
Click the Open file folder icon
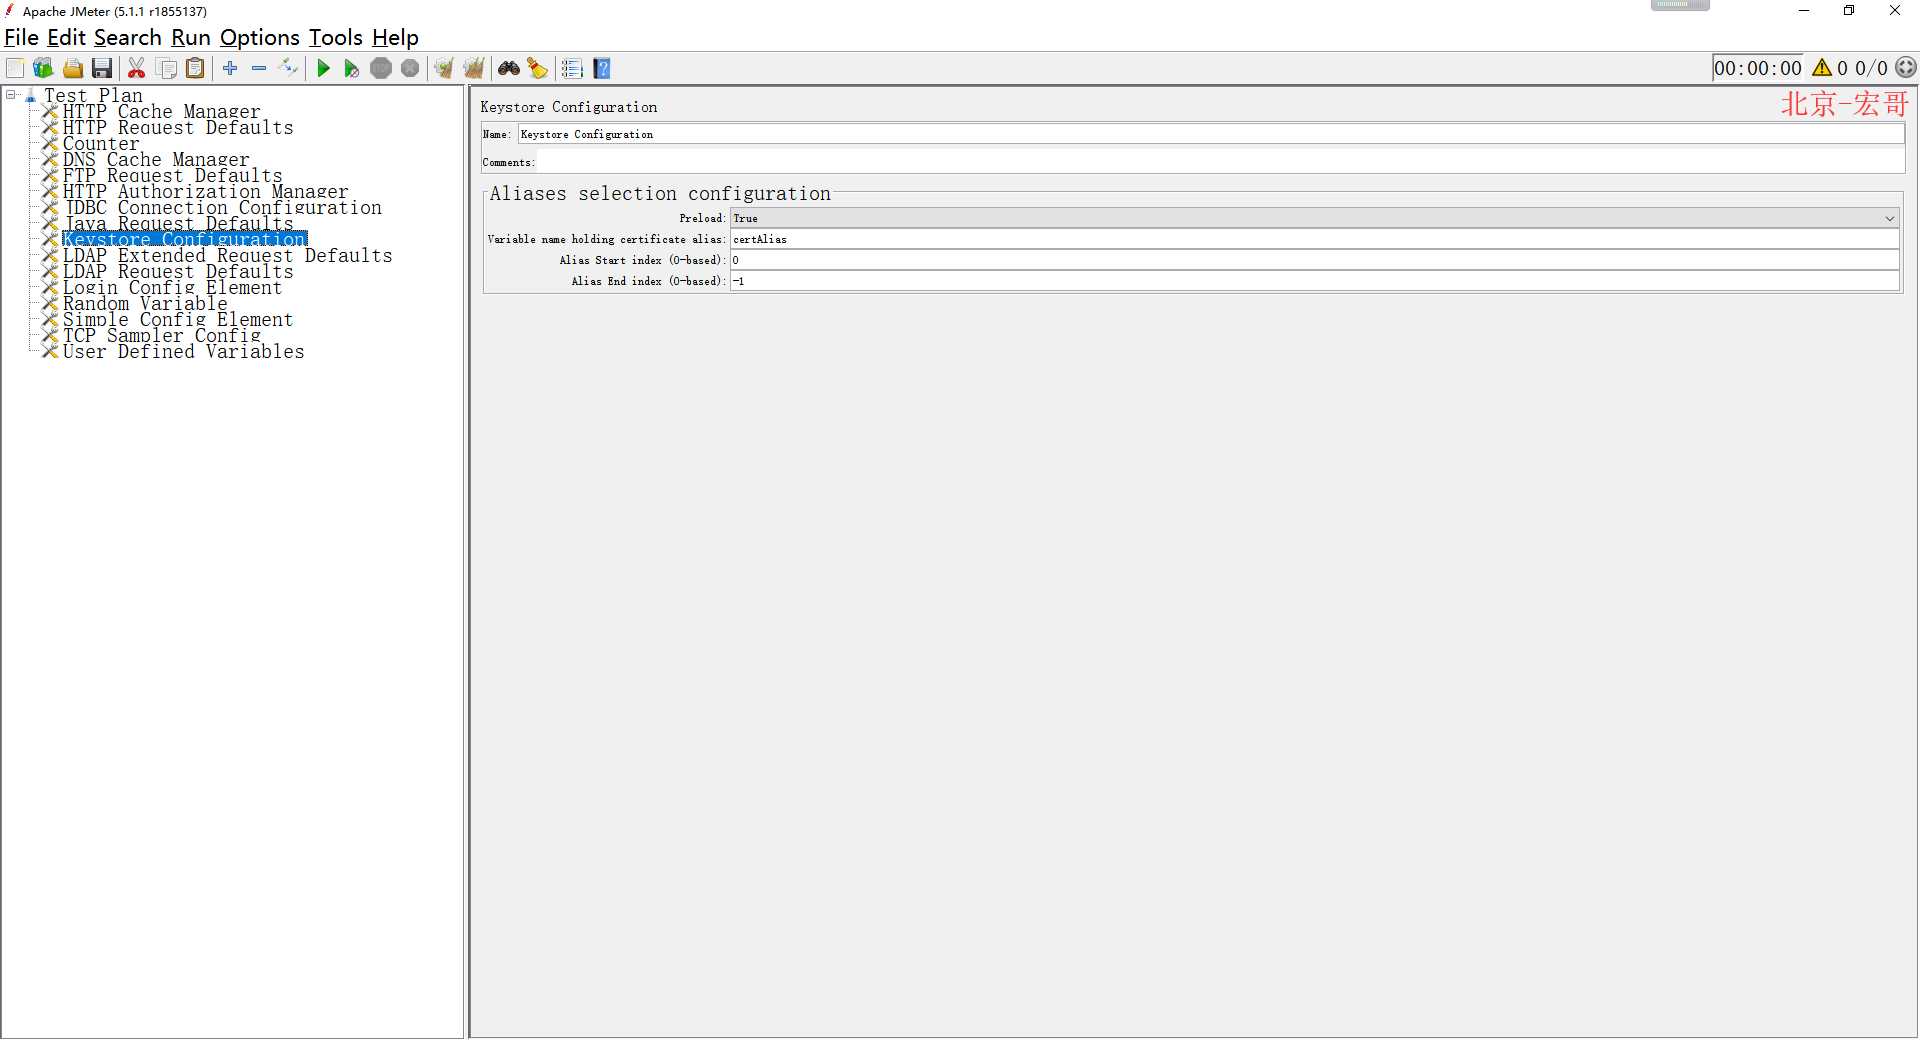click(73, 68)
